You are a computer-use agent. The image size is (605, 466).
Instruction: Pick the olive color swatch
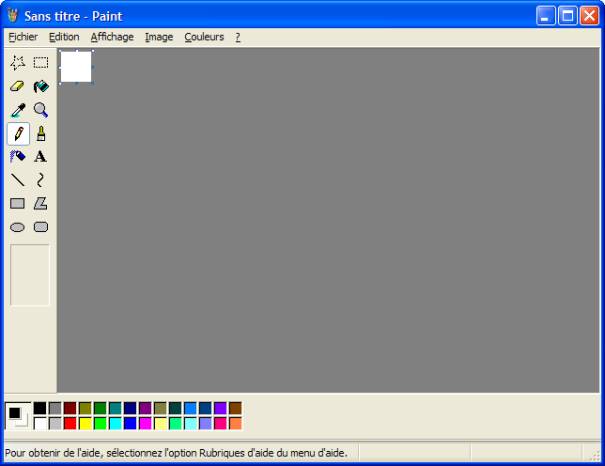(x=85, y=408)
